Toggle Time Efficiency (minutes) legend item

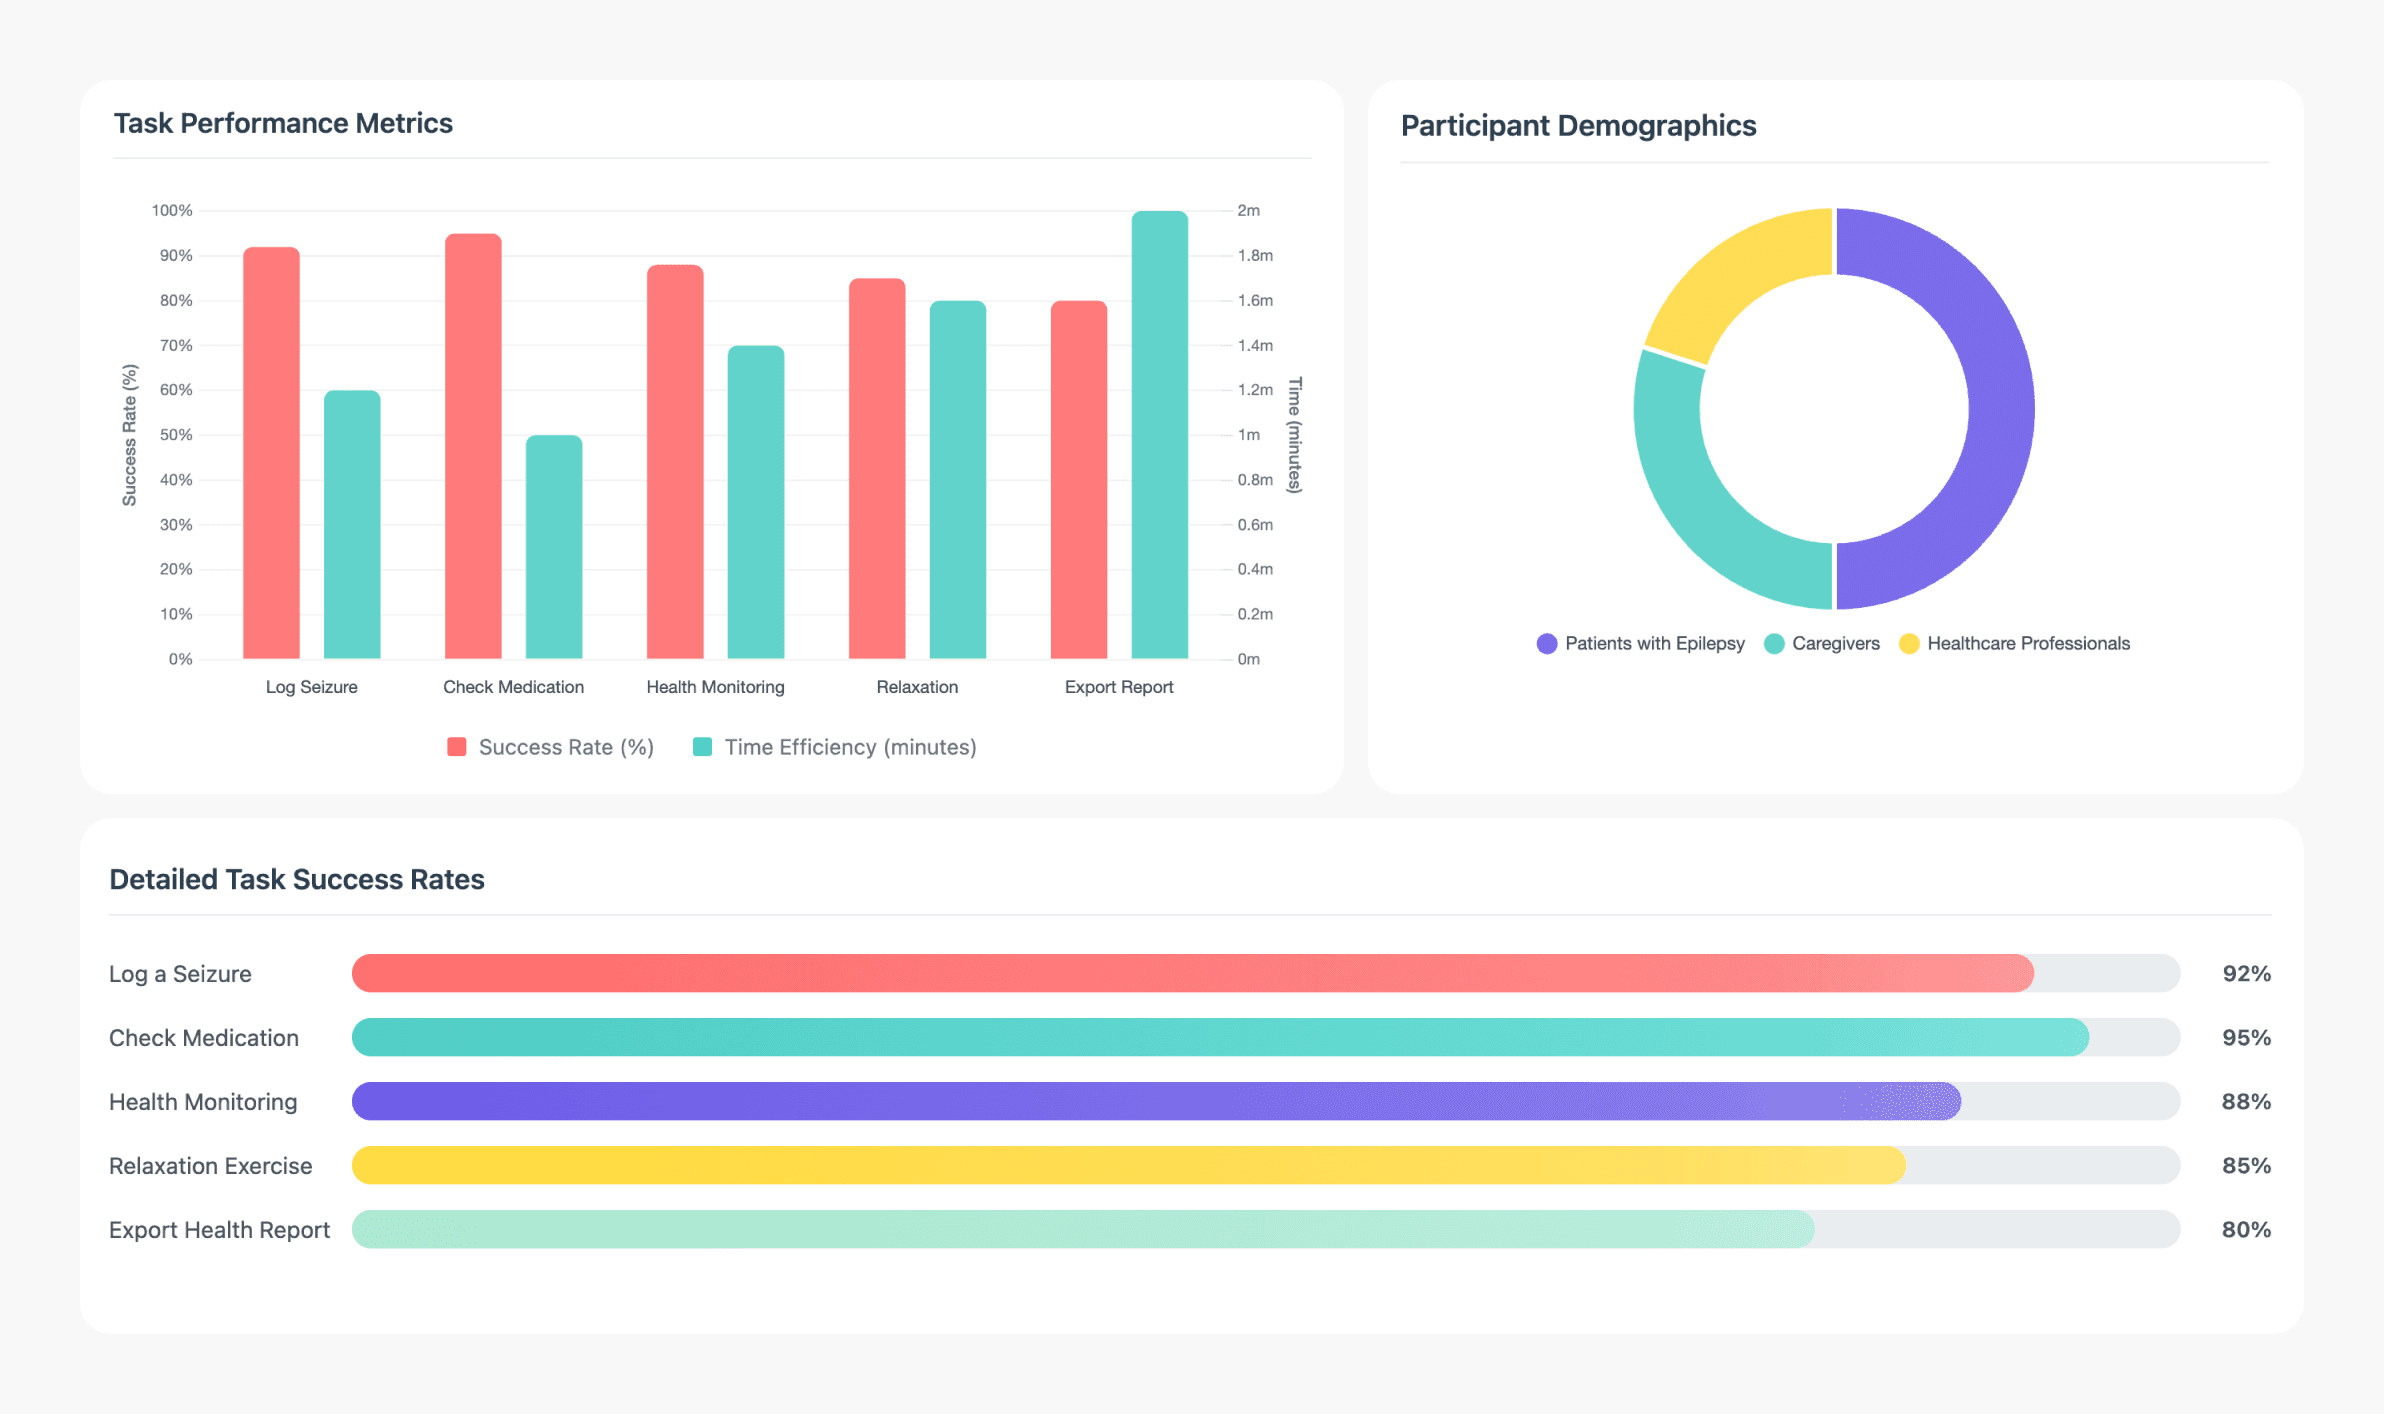tap(834, 747)
